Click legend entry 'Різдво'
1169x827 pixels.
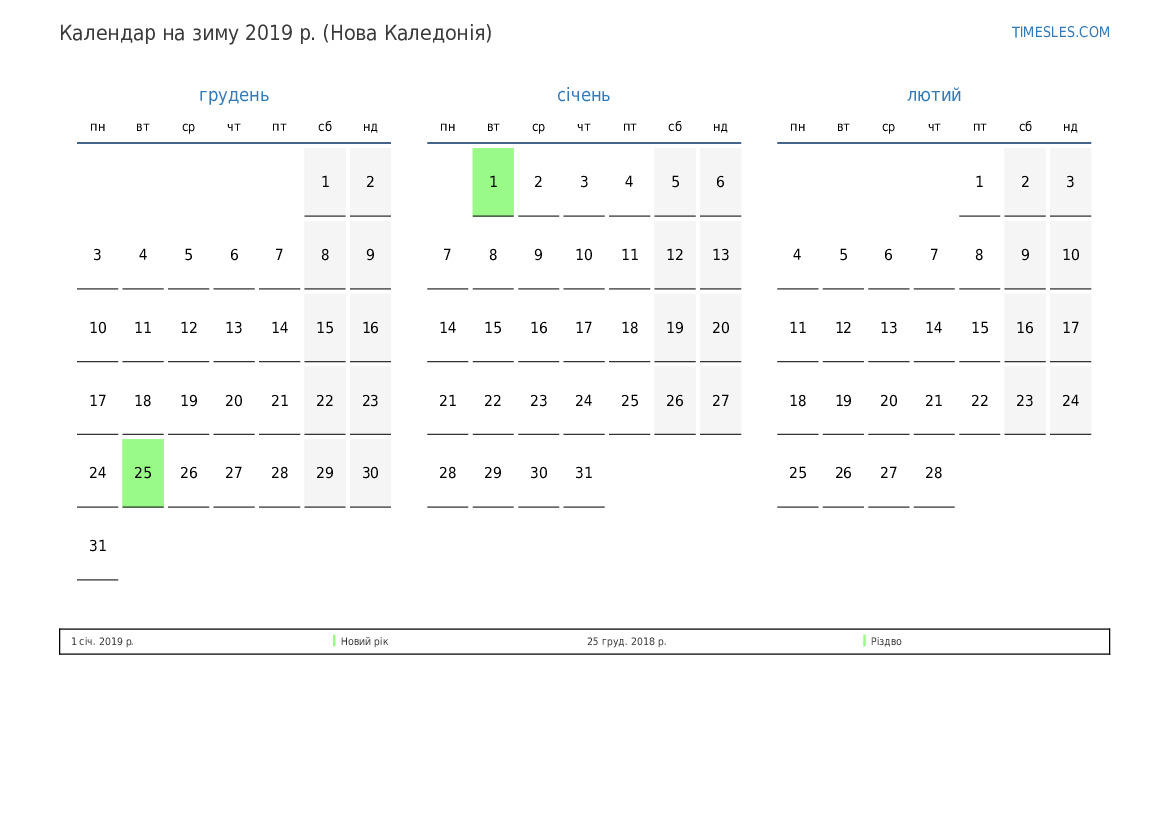pyautogui.click(x=886, y=641)
